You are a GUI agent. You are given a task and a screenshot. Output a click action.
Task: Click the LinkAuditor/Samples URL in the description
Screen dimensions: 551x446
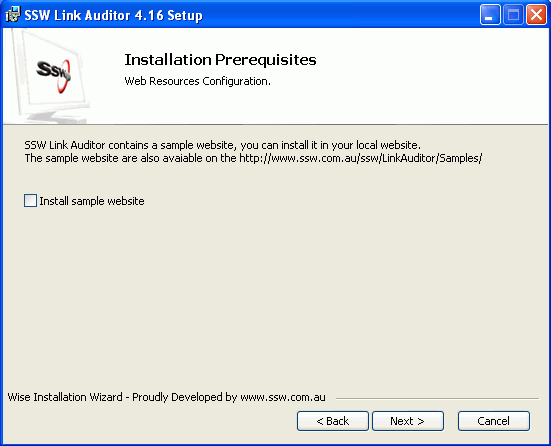[361, 158]
